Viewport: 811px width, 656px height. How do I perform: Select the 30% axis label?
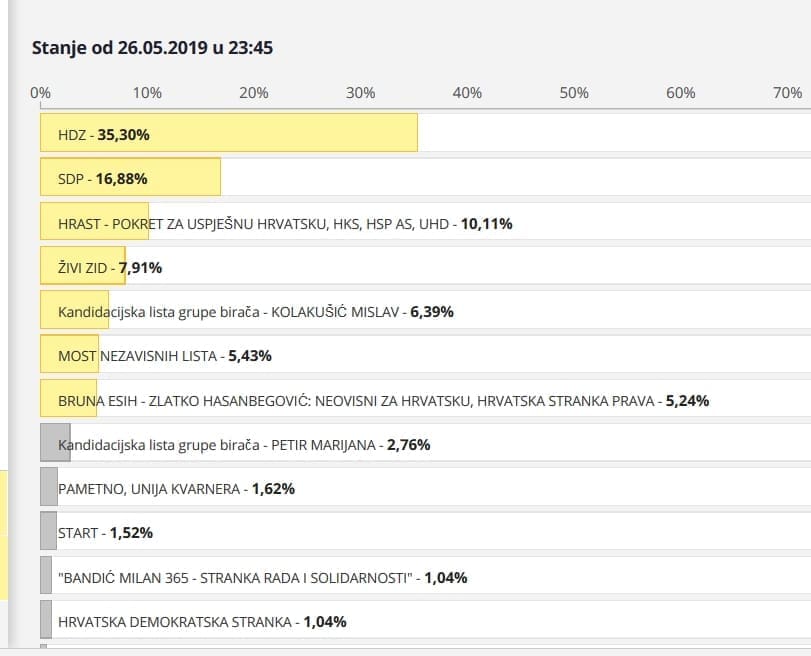click(360, 93)
